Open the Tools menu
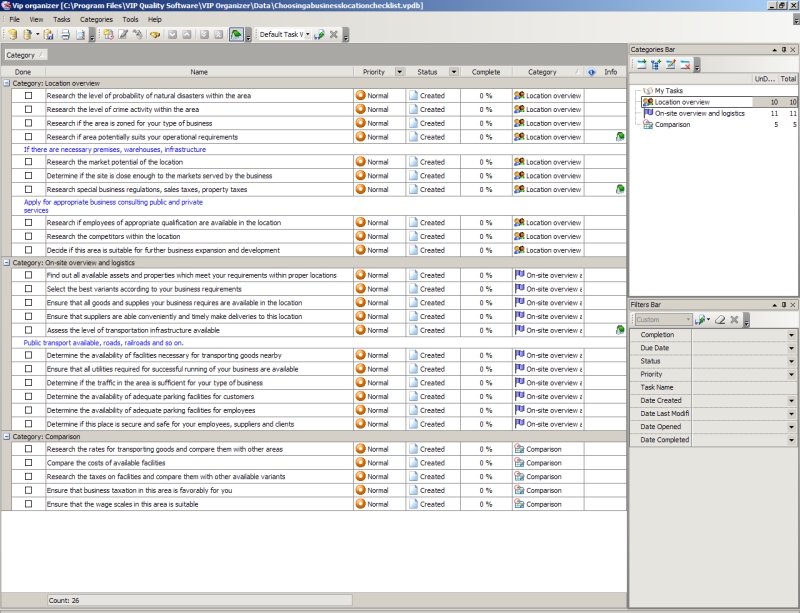Image resolution: width=800 pixels, height=613 pixels. click(130, 19)
